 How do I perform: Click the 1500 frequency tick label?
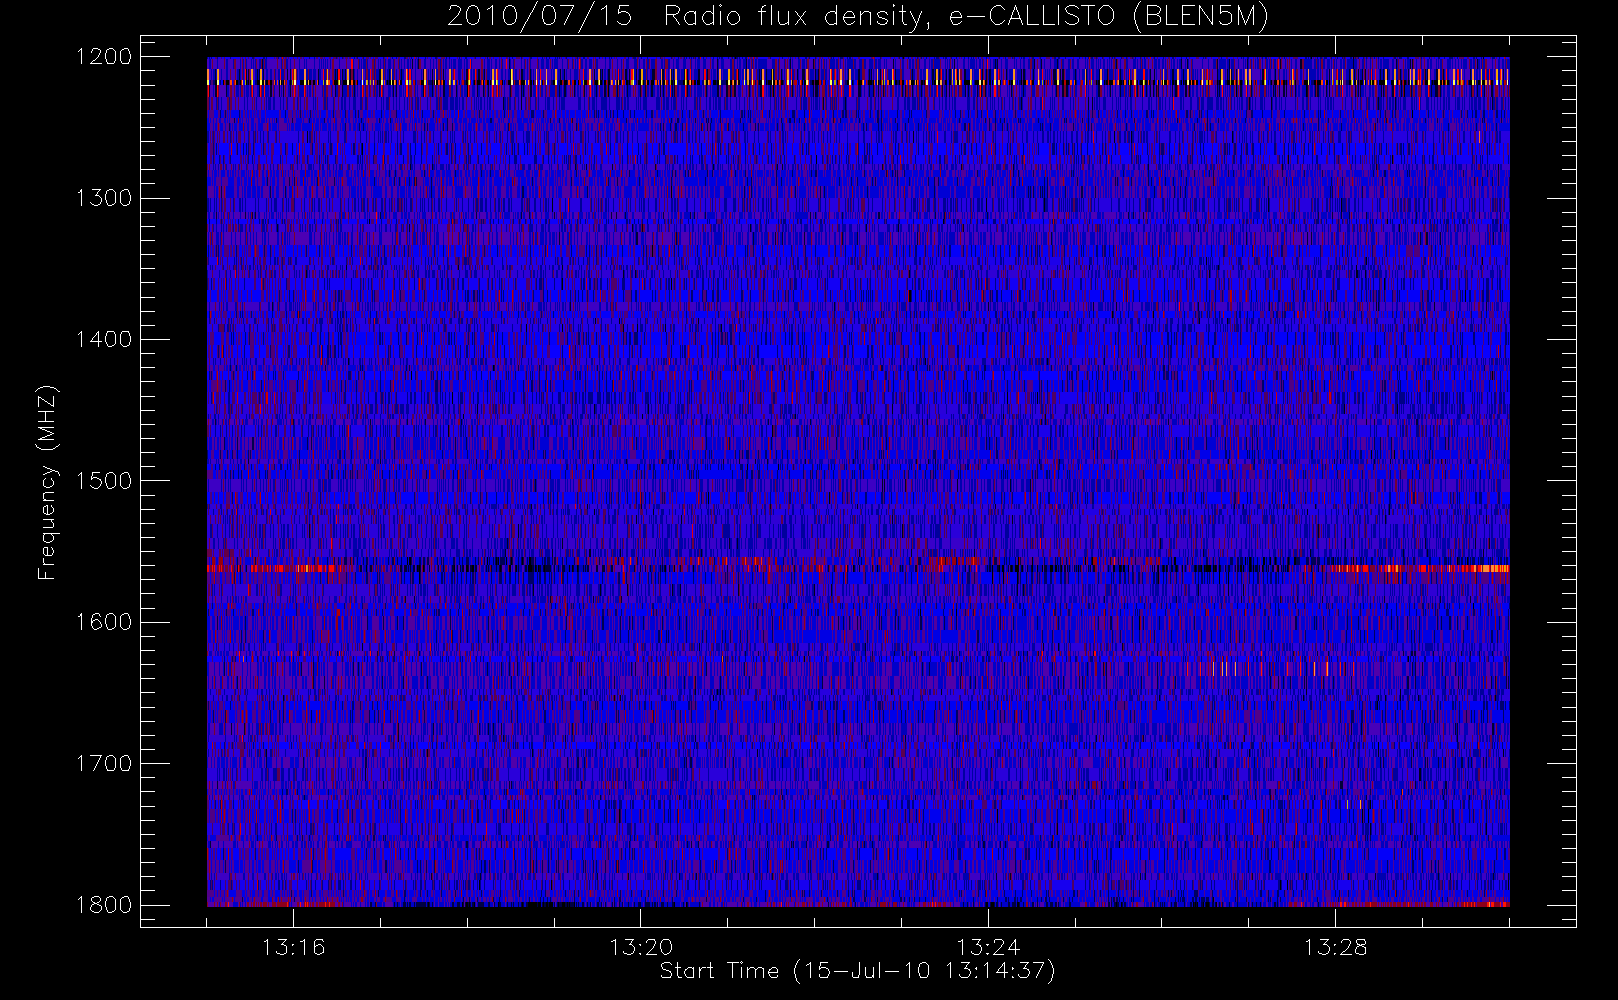coord(104,481)
